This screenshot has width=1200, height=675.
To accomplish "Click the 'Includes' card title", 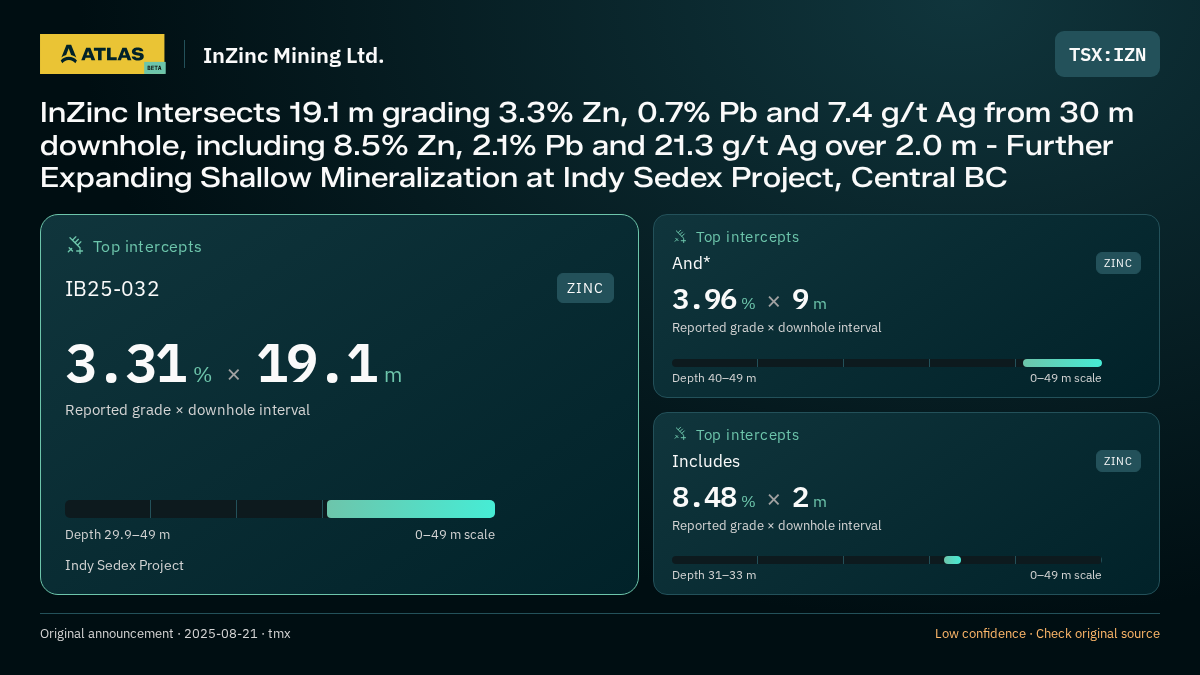I will pos(706,461).
